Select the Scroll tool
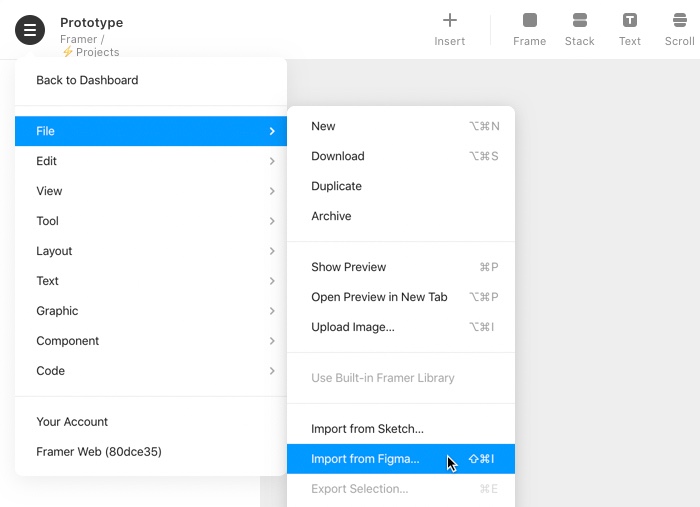The image size is (700, 507). tap(679, 29)
